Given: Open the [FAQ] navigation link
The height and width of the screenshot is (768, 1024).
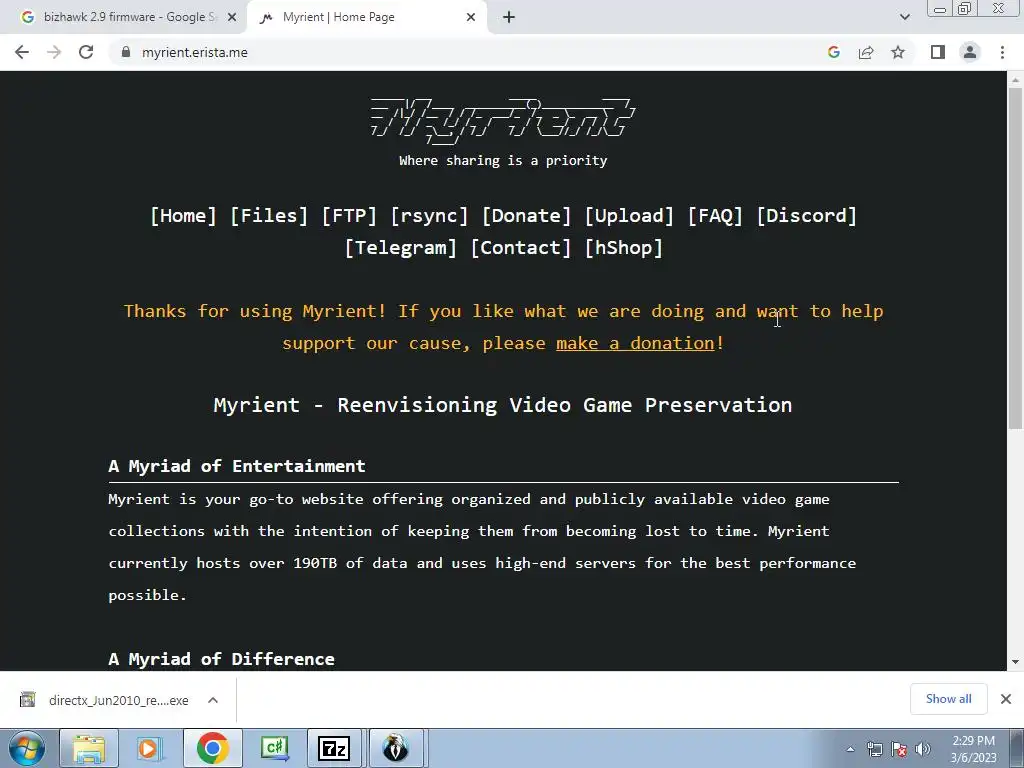Looking at the screenshot, I should (715, 216).
